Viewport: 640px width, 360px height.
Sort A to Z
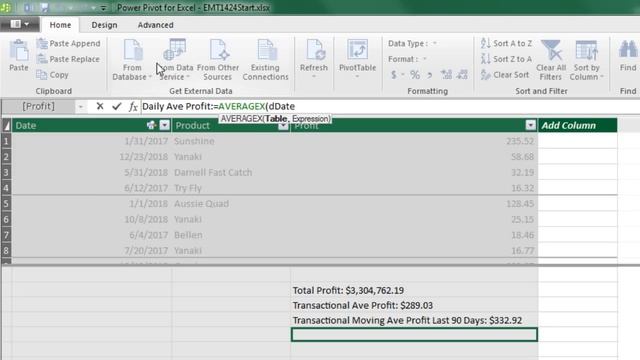[506, 43]
